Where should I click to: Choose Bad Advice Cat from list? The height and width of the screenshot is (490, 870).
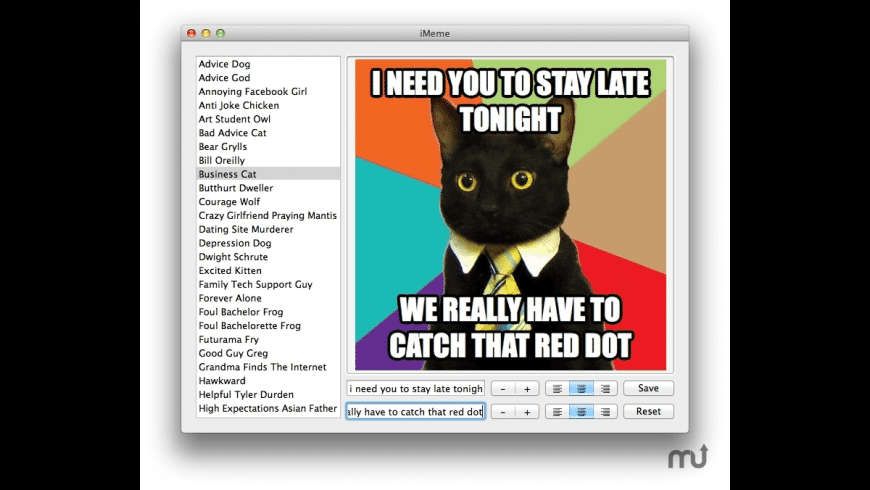click(268, 133)
